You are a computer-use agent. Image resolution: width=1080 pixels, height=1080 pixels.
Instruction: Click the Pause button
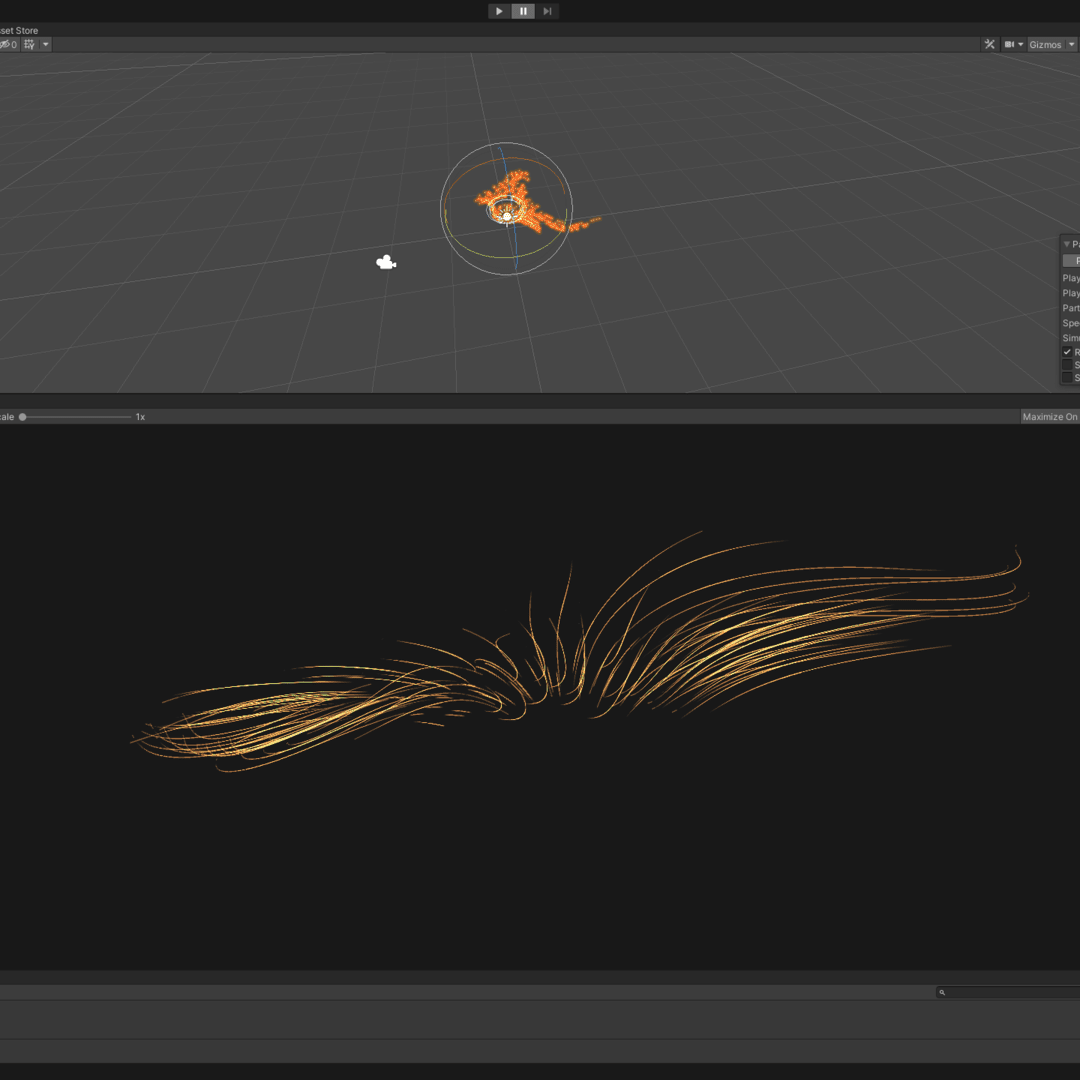pyautogui.click(x=523, y=11)
